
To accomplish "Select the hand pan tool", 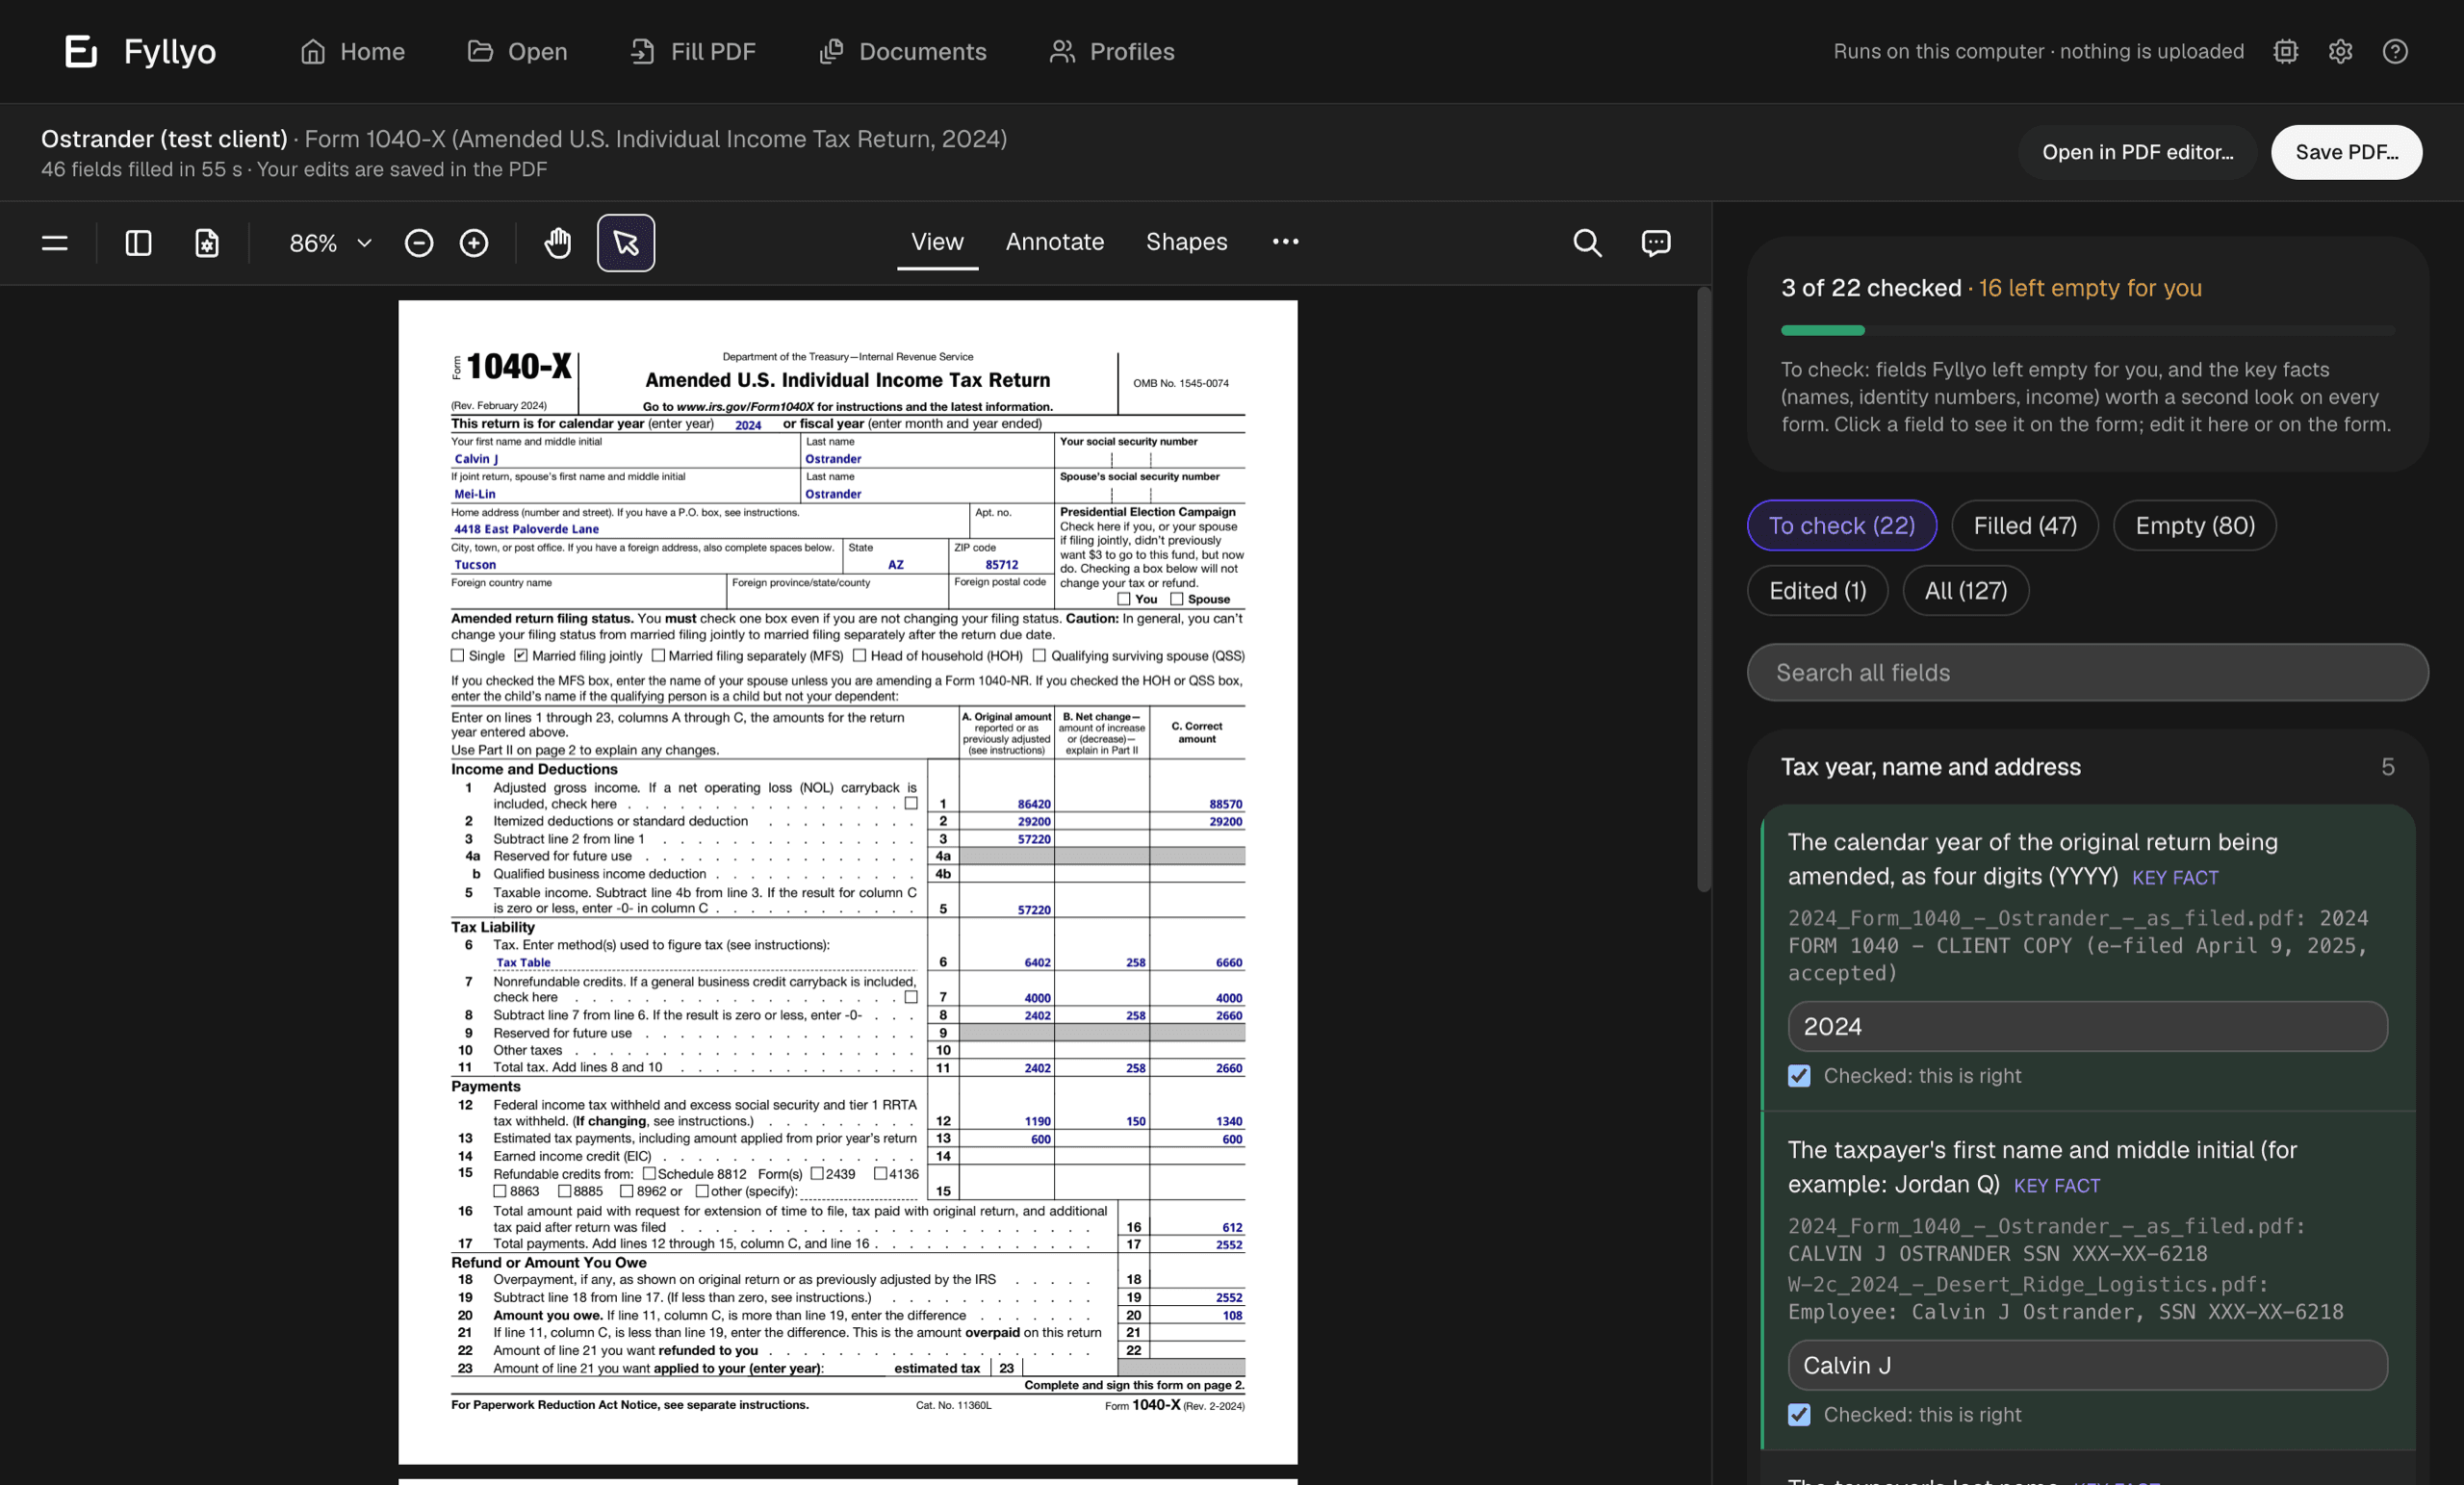I will 558,243.
